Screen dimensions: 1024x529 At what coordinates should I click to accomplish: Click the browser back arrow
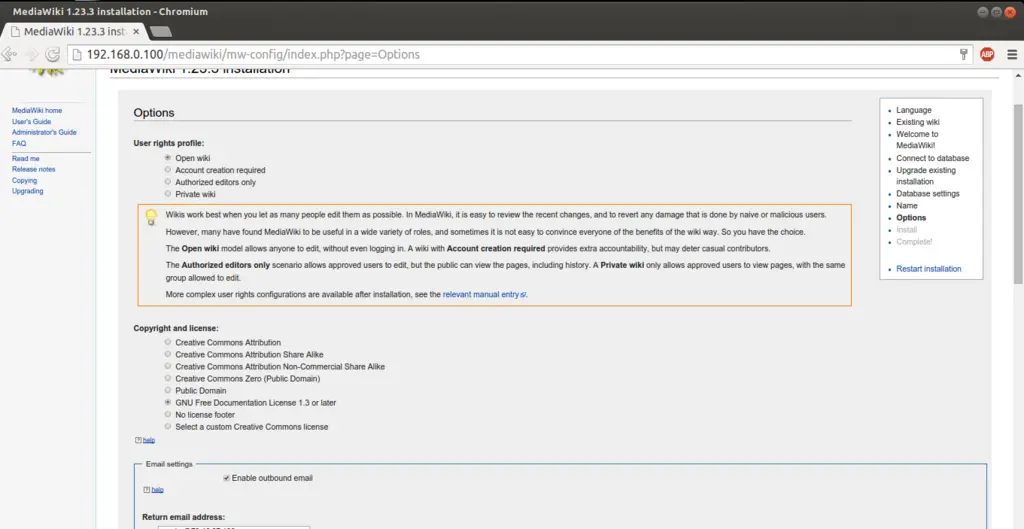[8, 54]
